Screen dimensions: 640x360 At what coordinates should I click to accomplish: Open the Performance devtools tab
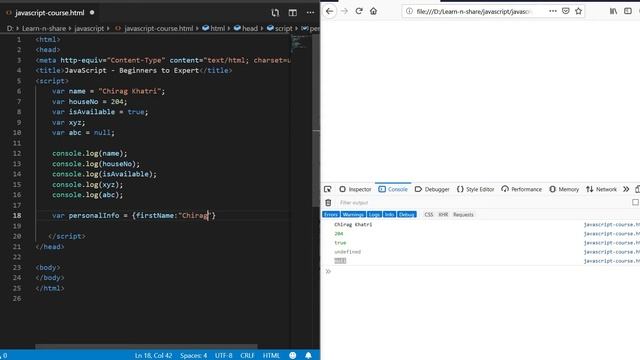click(522, 189)
